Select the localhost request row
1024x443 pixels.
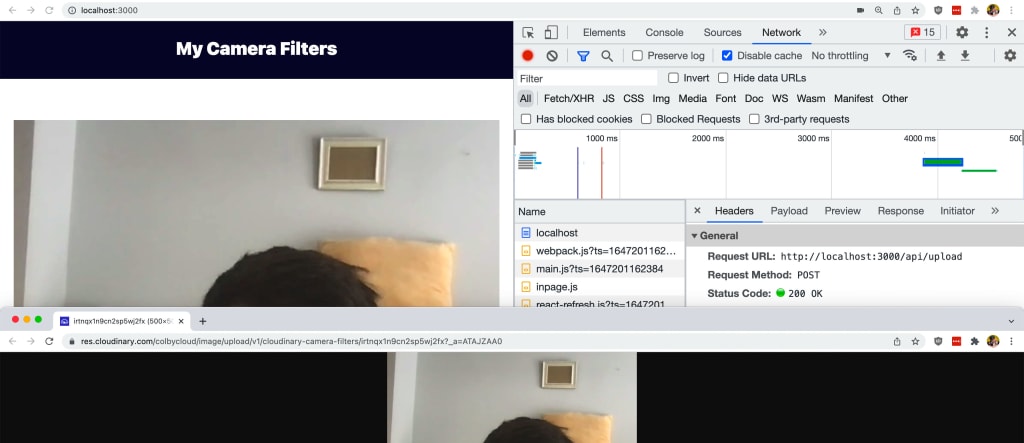(600, 233)
